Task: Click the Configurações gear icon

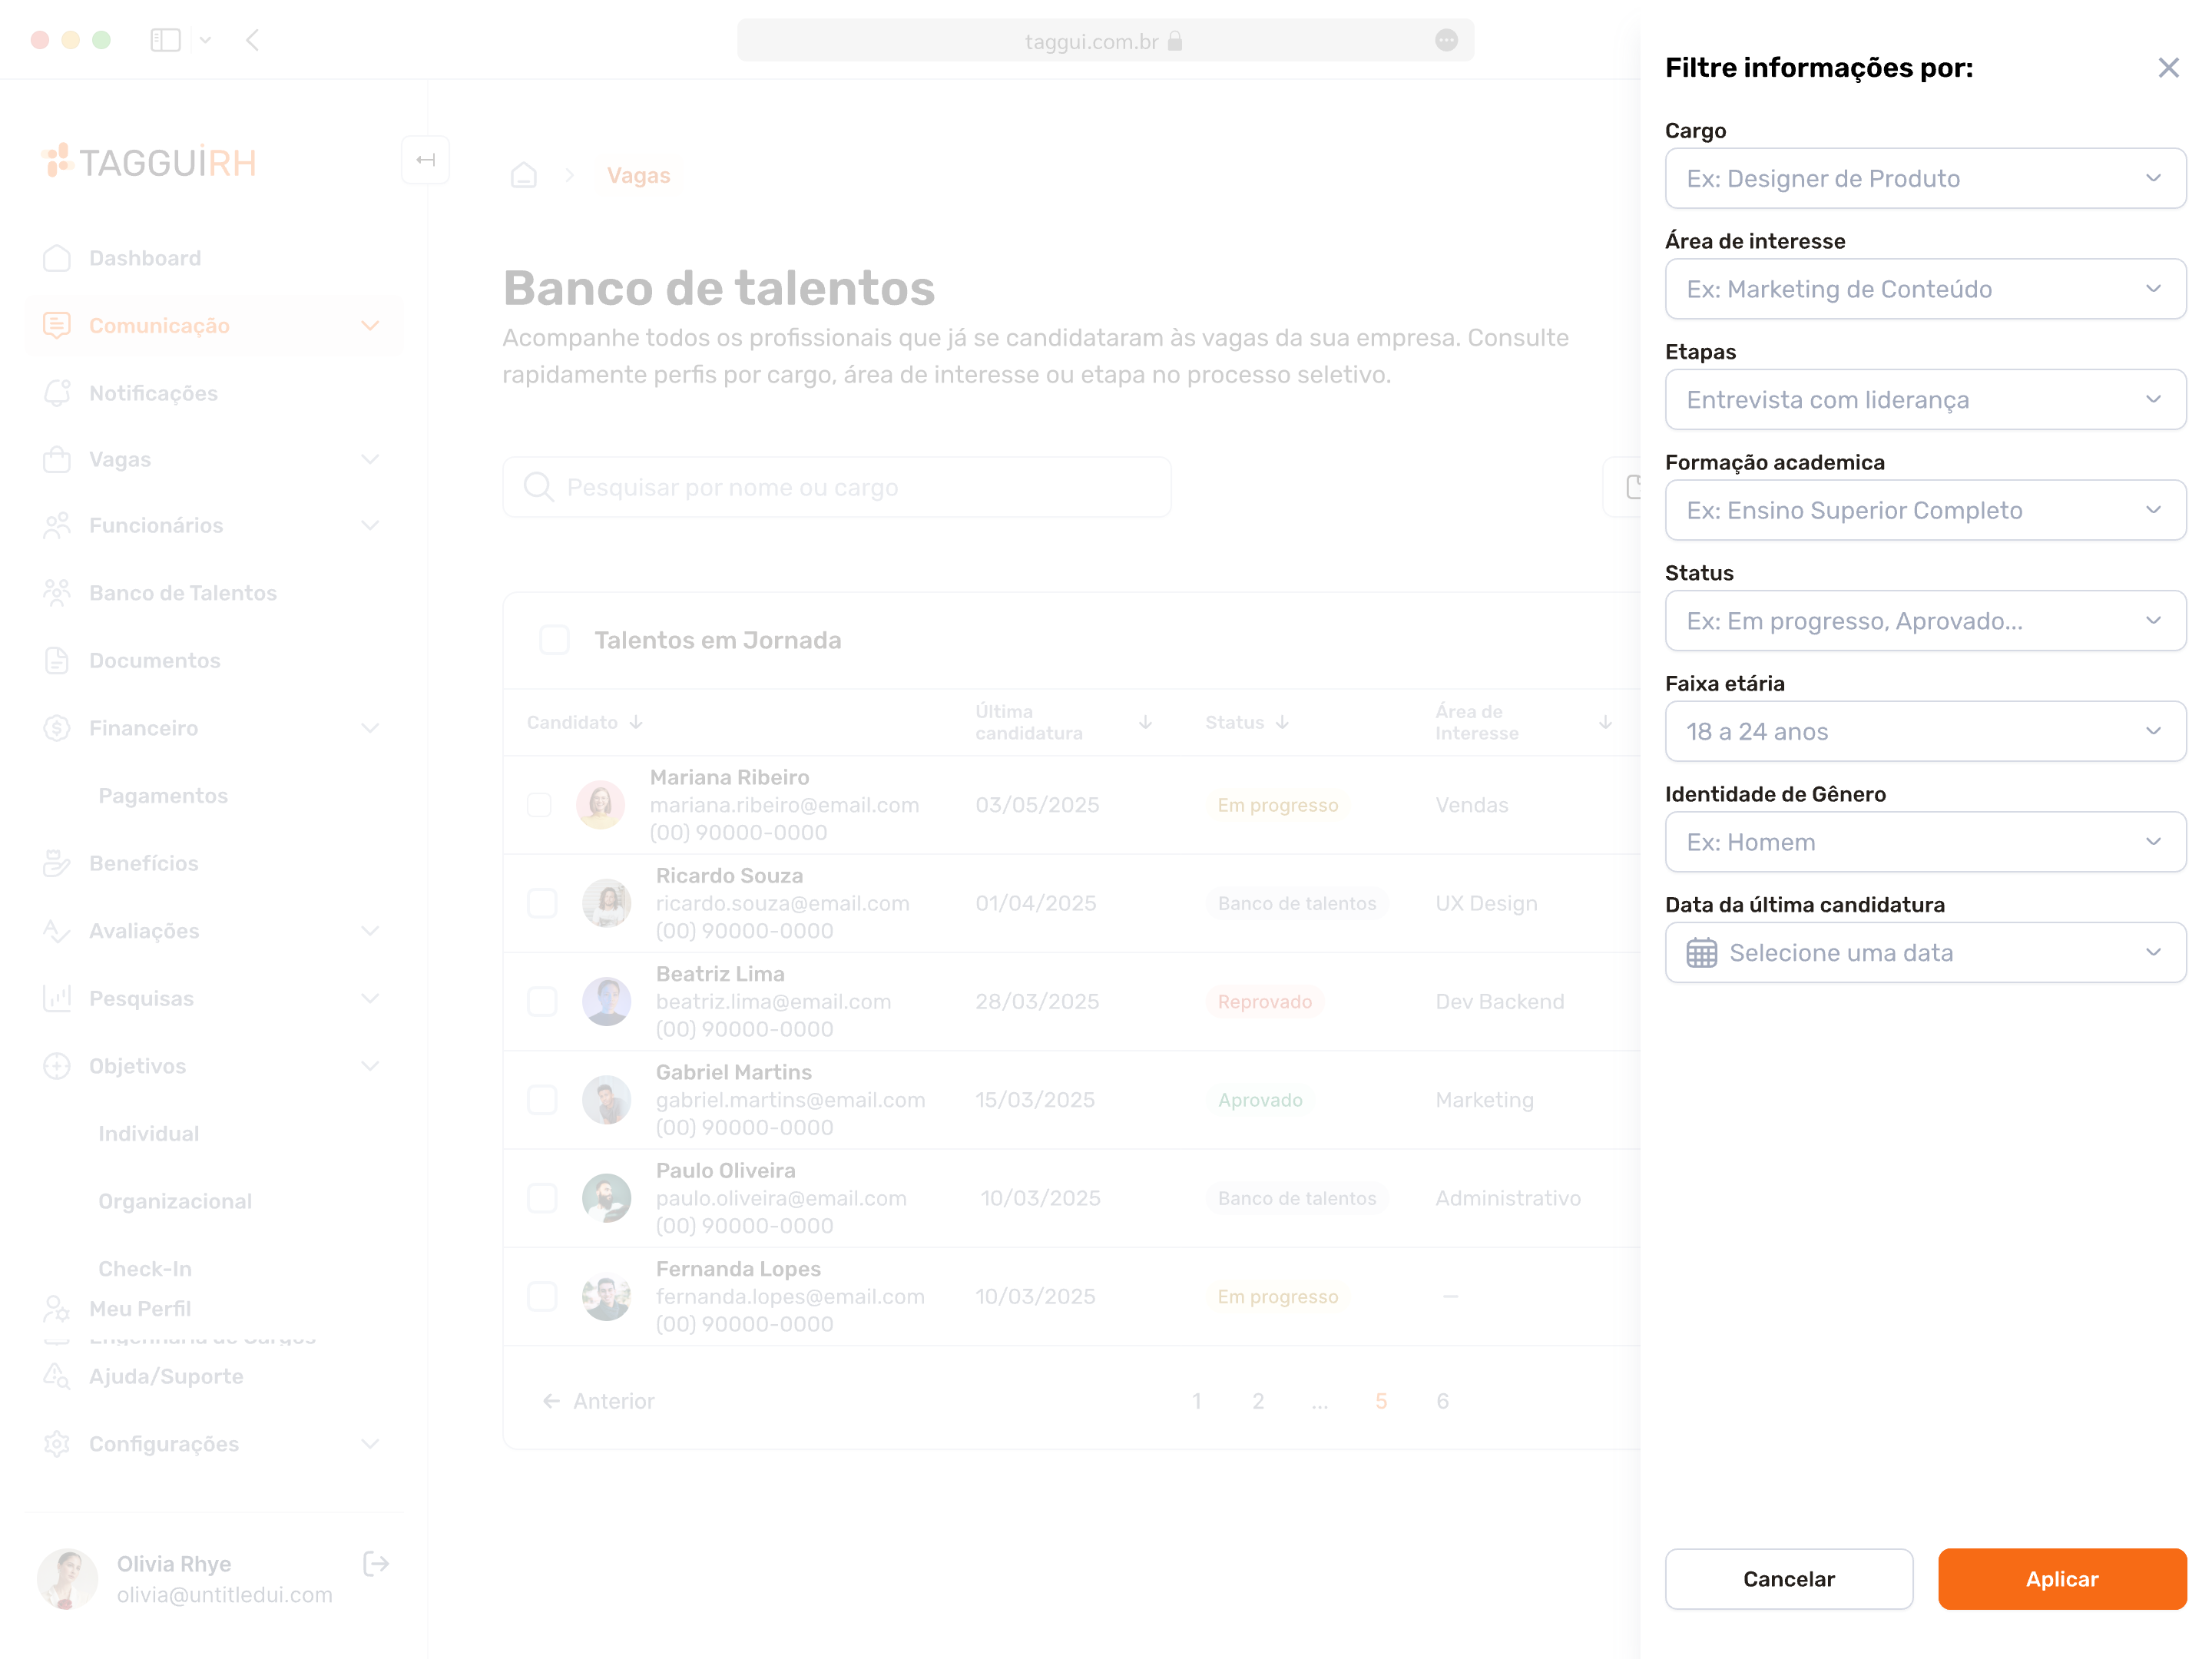Action: (57, 1444)
